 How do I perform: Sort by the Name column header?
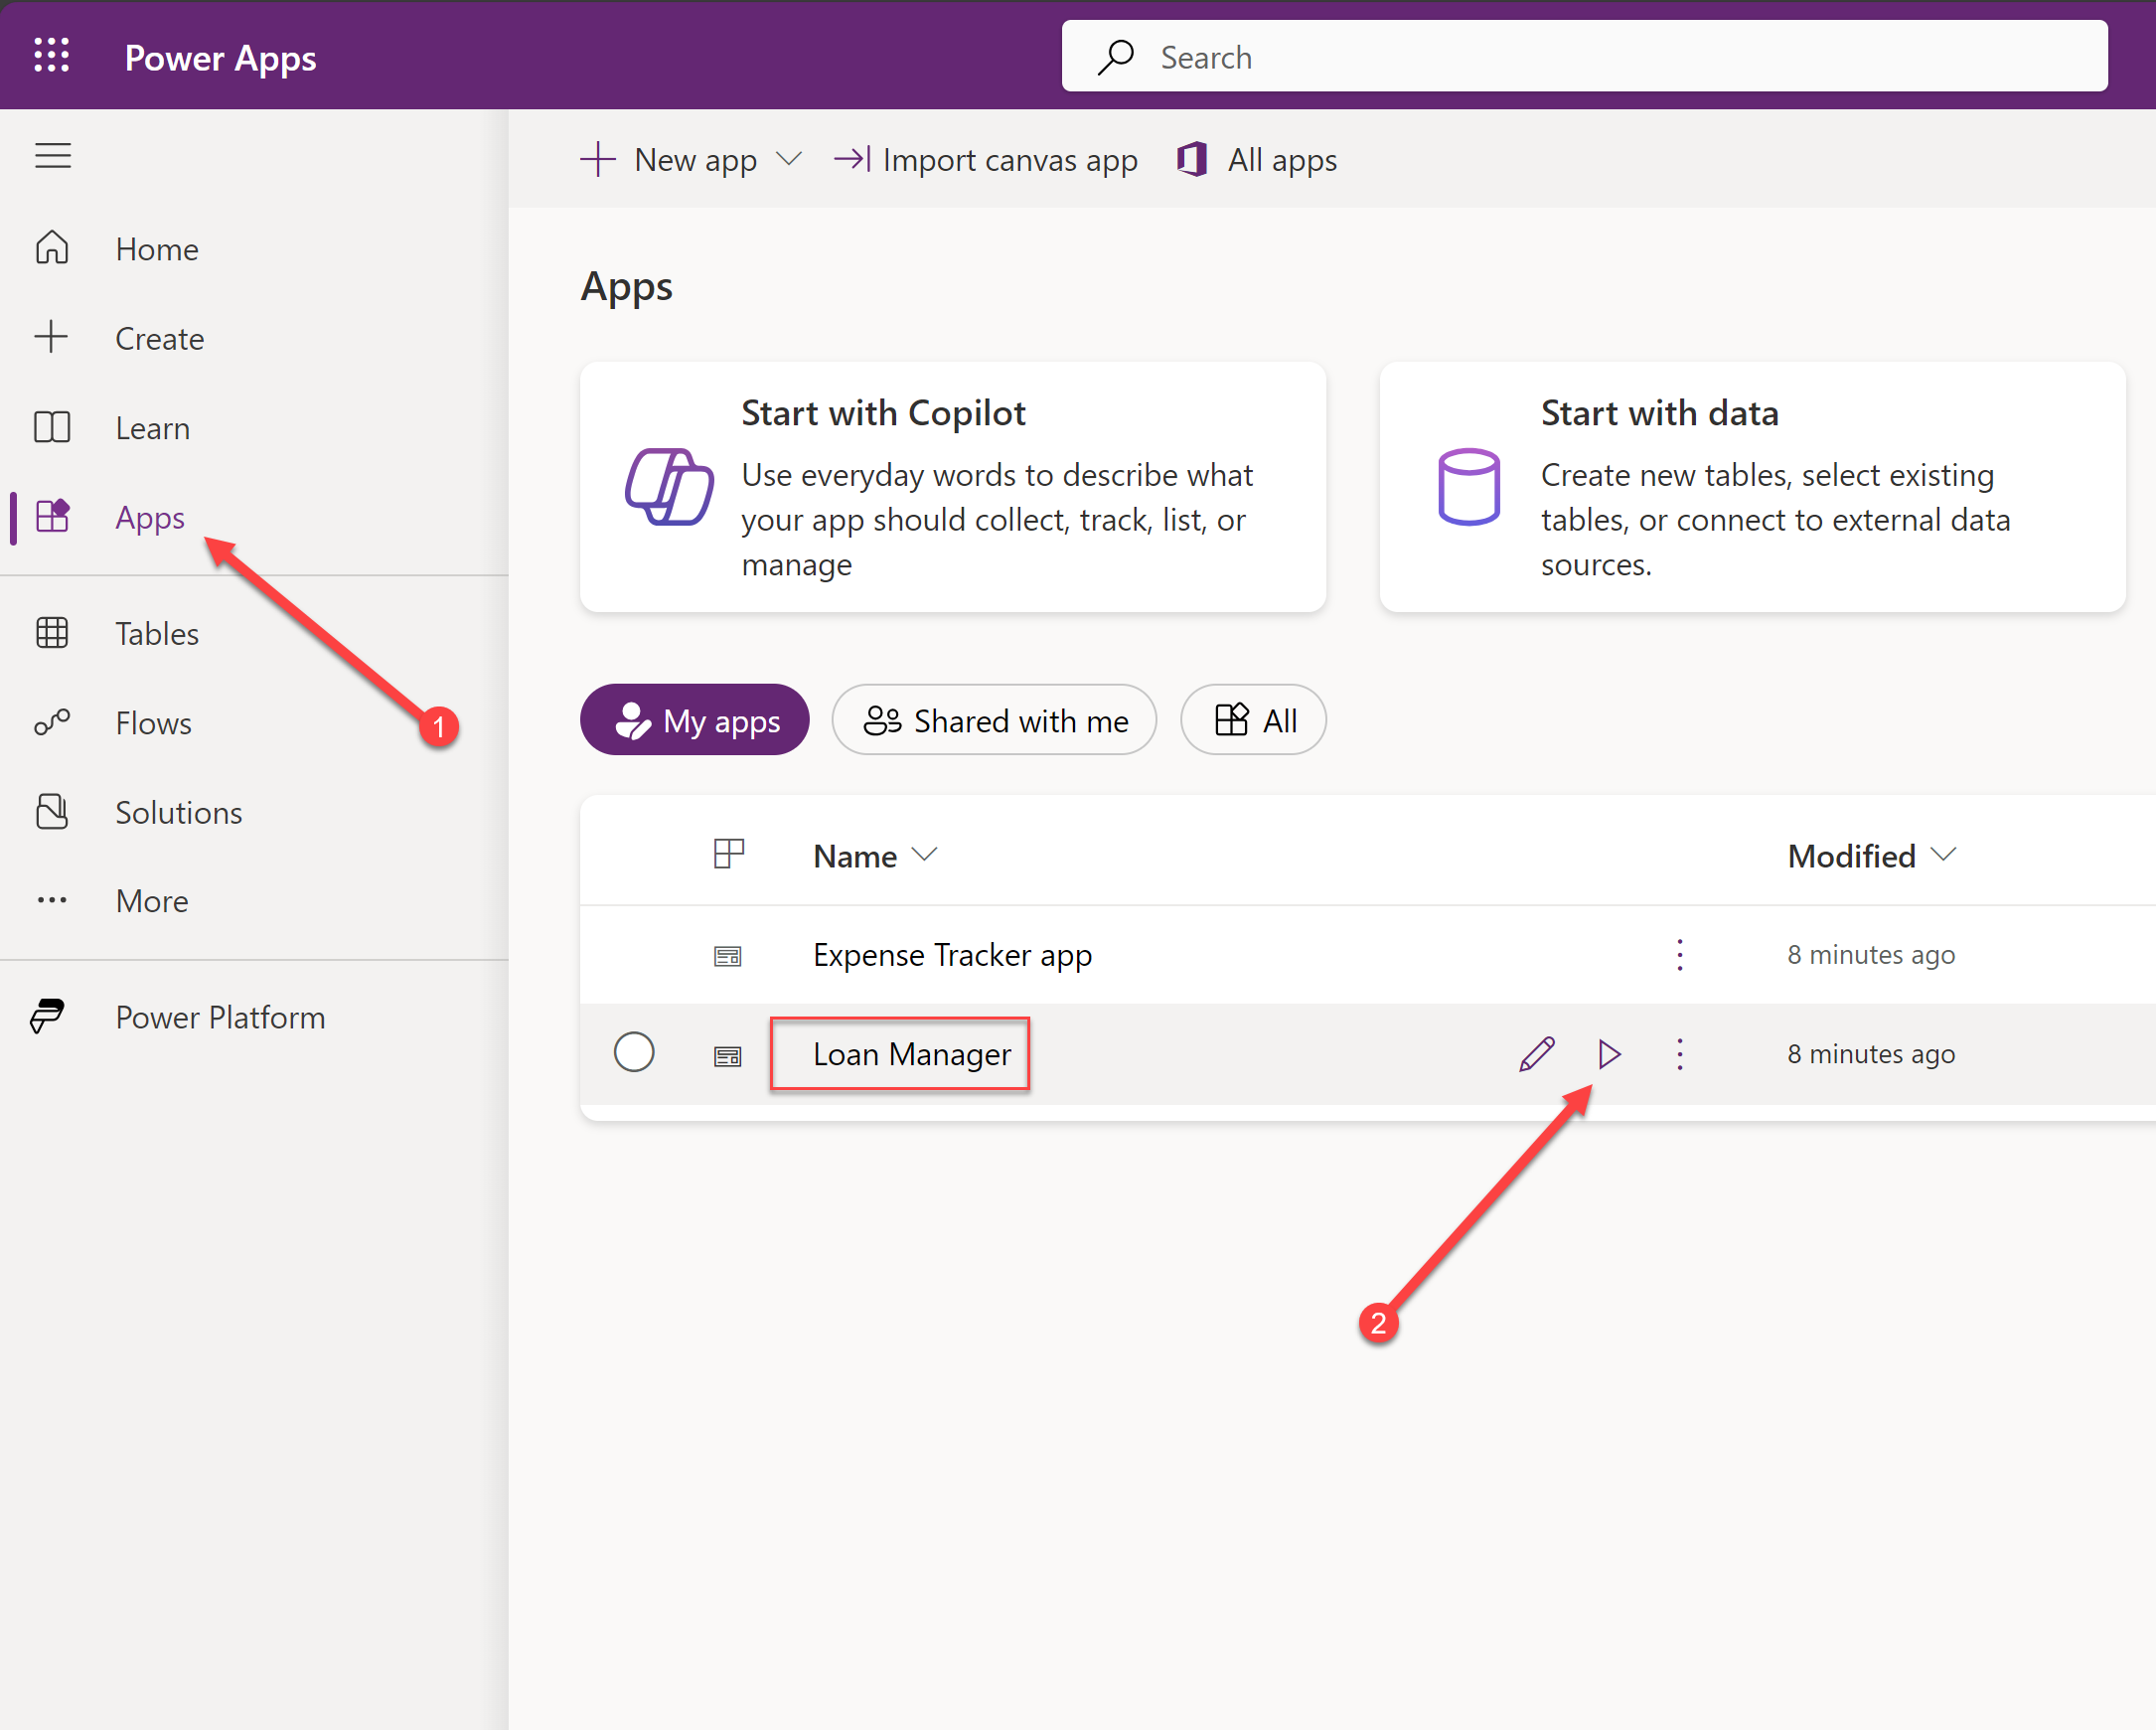856,856
